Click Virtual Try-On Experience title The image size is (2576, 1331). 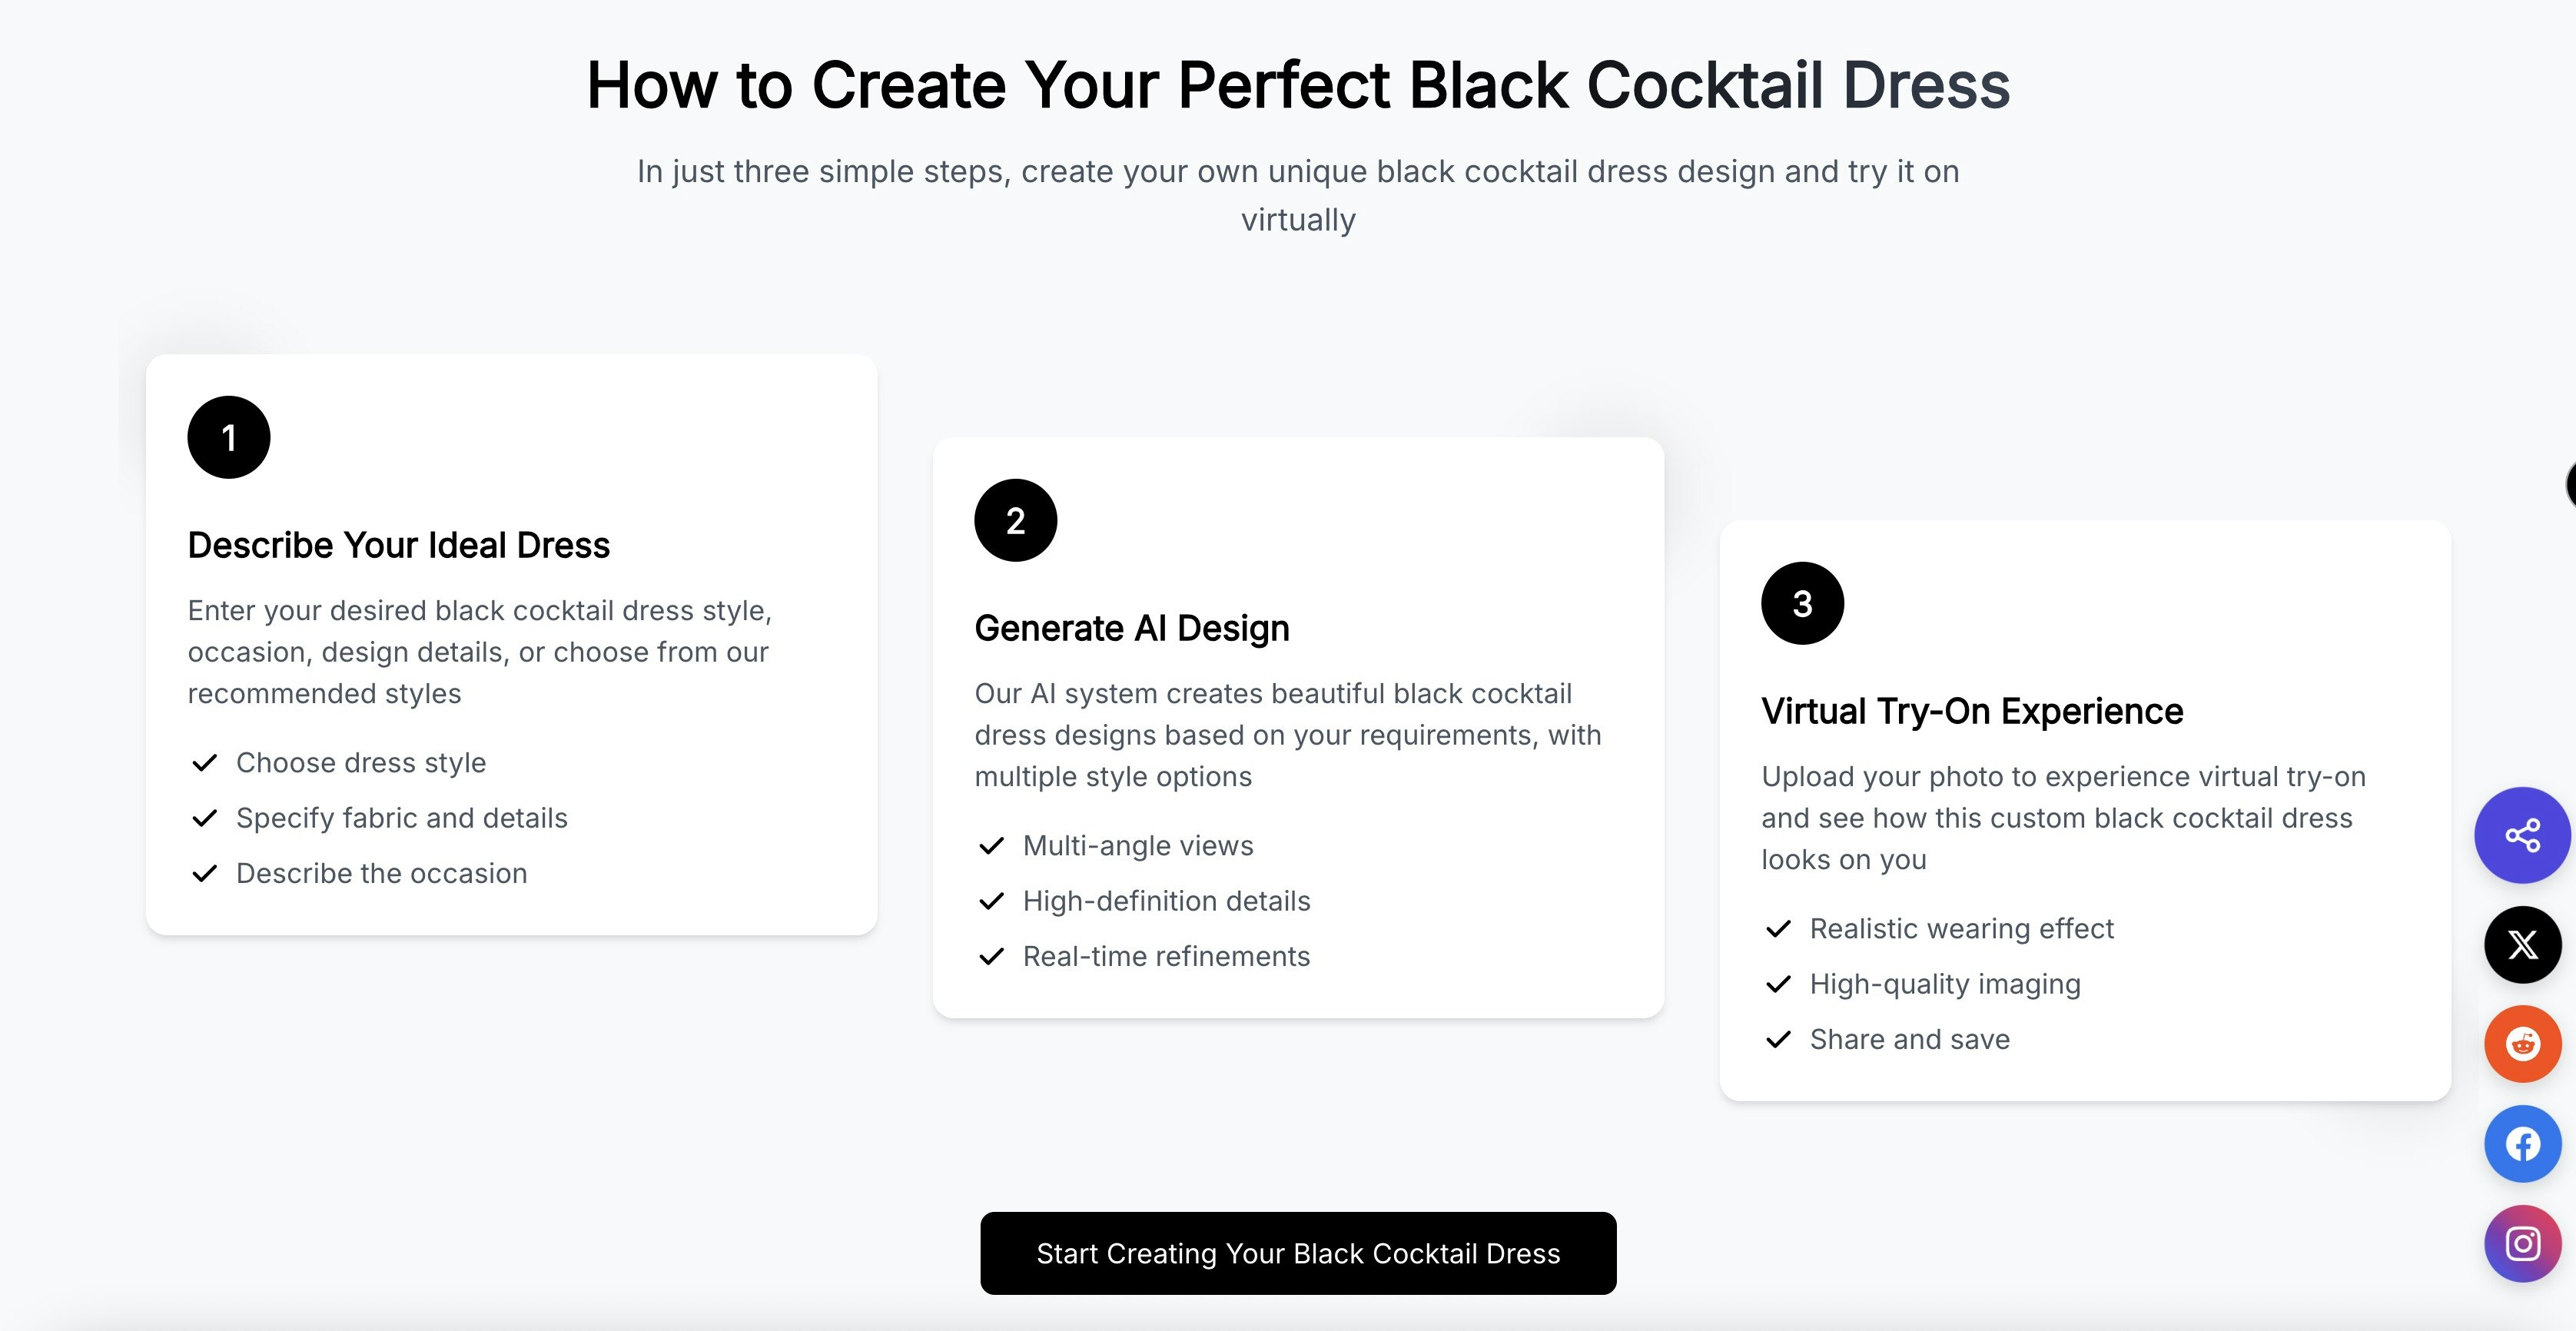1971,711
